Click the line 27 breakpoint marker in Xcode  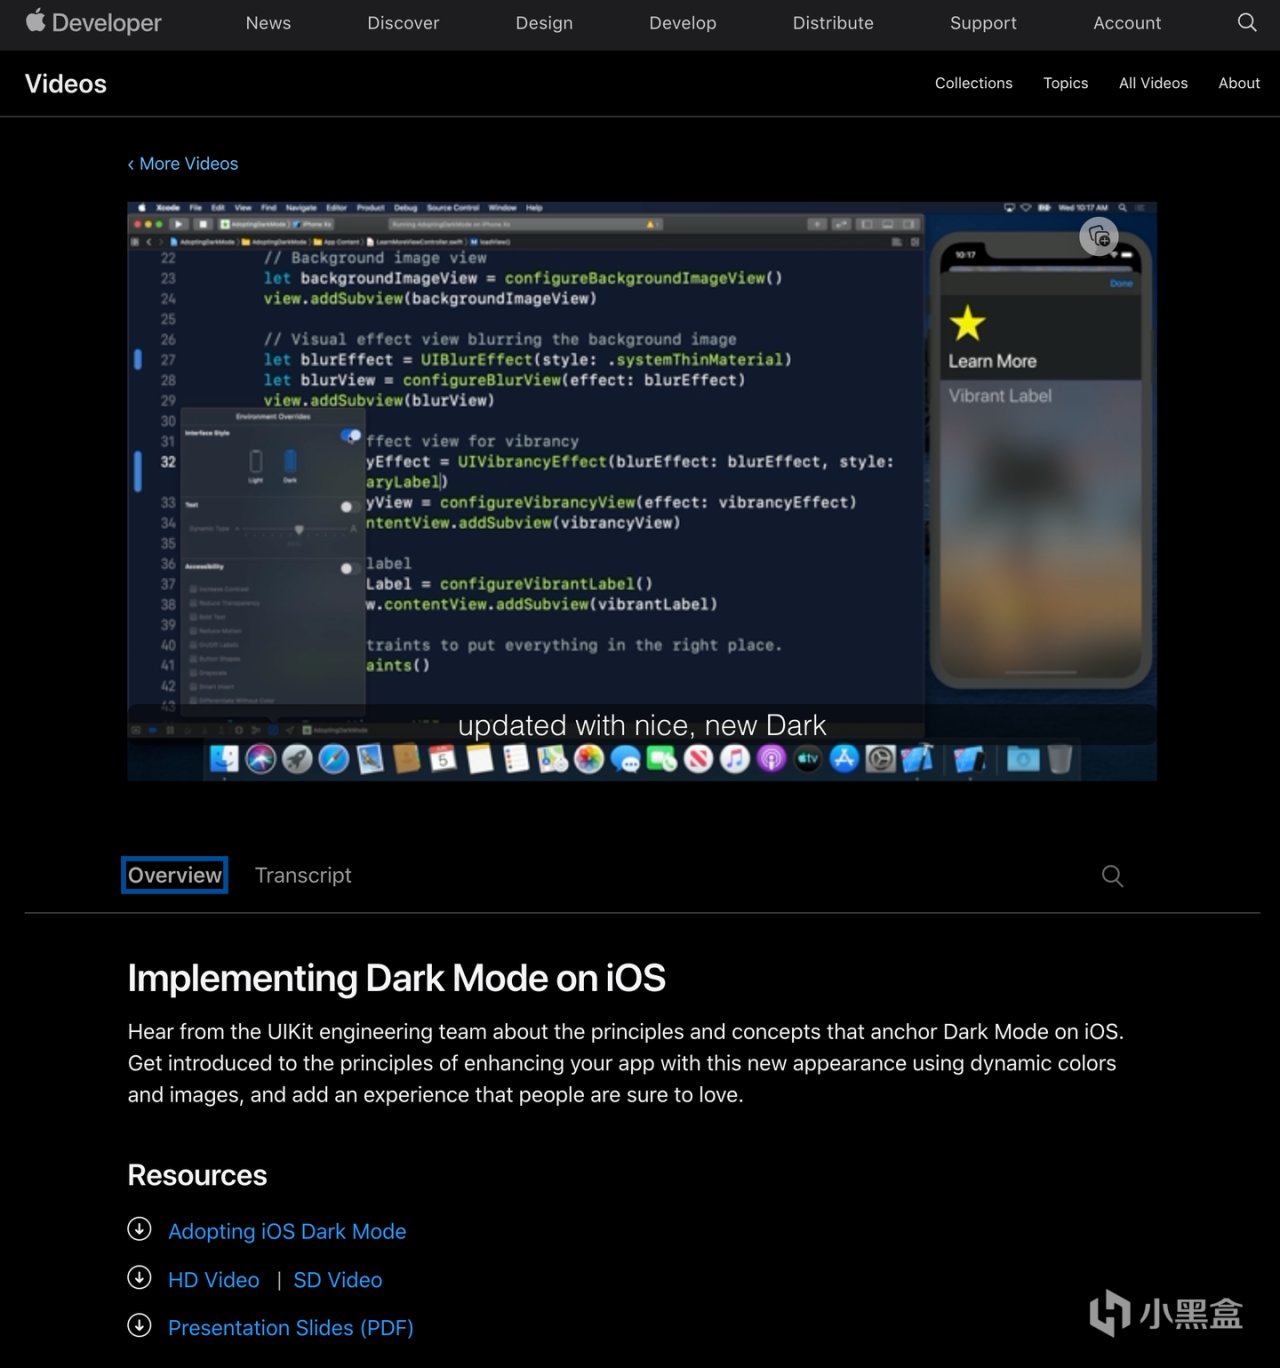[138, 359]
